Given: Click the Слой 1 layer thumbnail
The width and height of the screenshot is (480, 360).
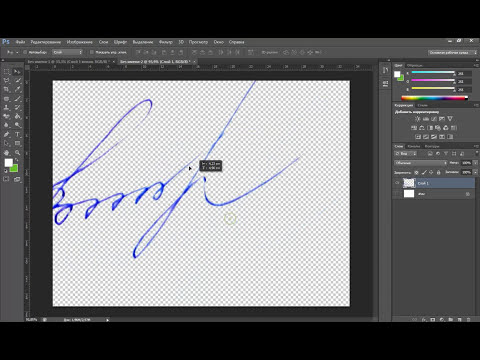Looking at the screenshot, I should coord(409,183).
